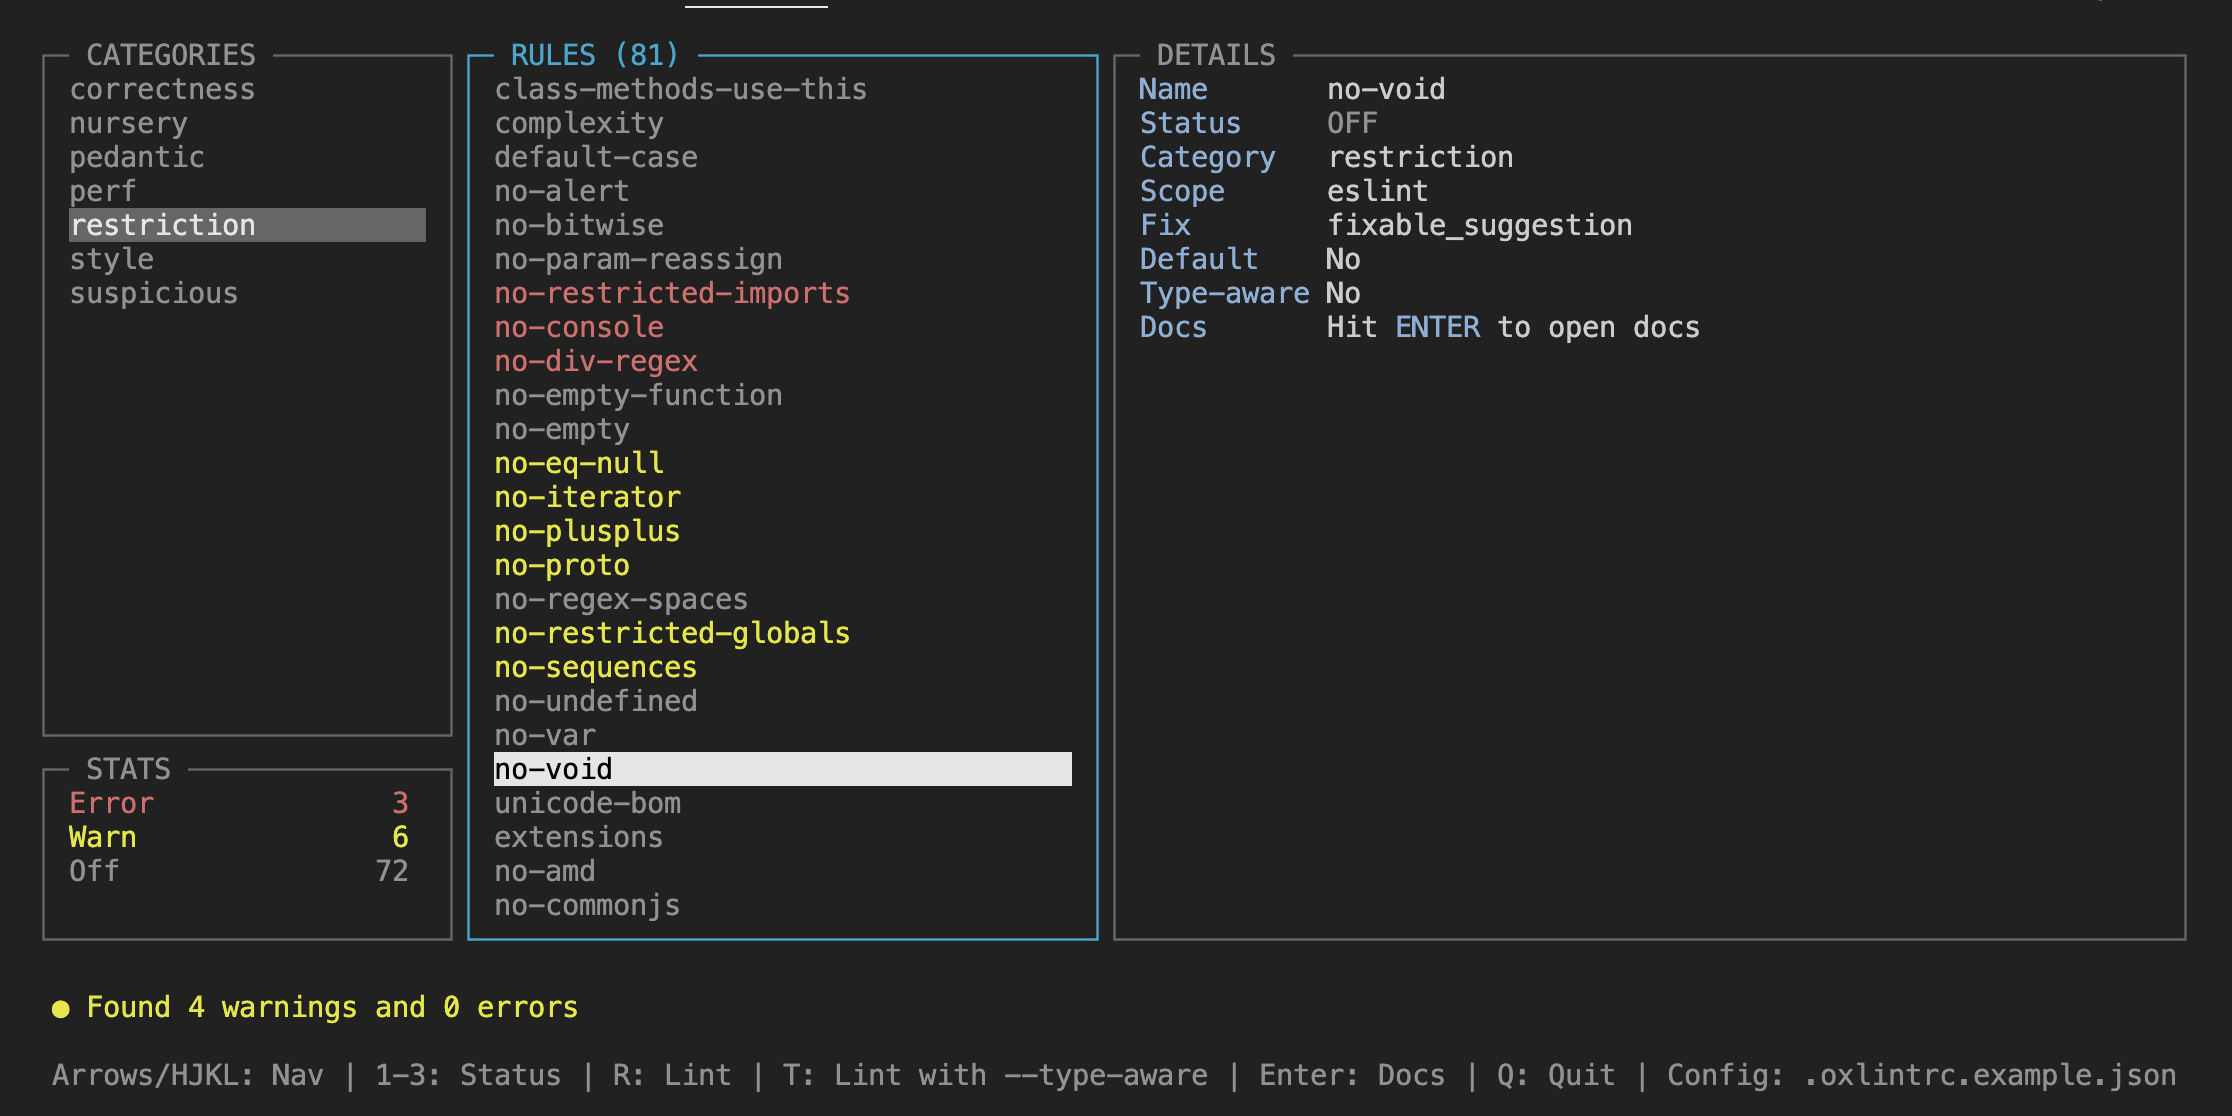Select the no-eq-null rule
The width and height of the screenshot is (2232, 1116).
coord(579,463)
